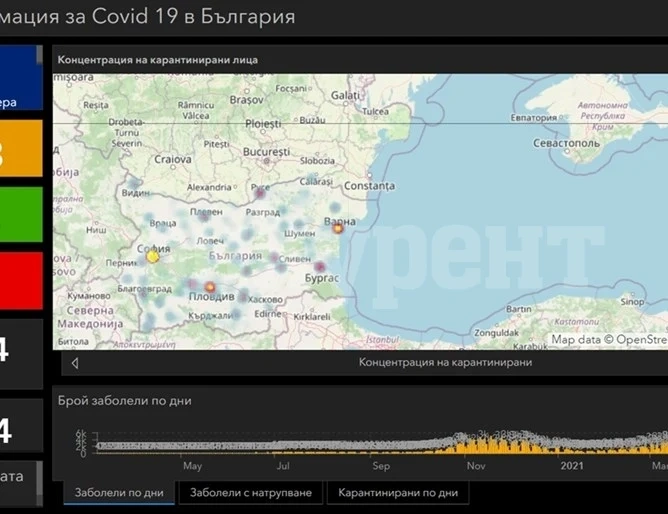Click the 'Плевен' label on the map
This screenshot has width=668, height=514.
point(206,212)
